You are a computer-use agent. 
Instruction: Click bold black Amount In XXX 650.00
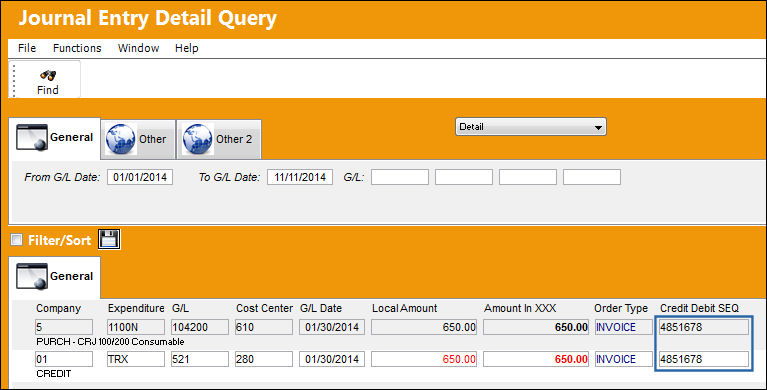tap(536, 327)
